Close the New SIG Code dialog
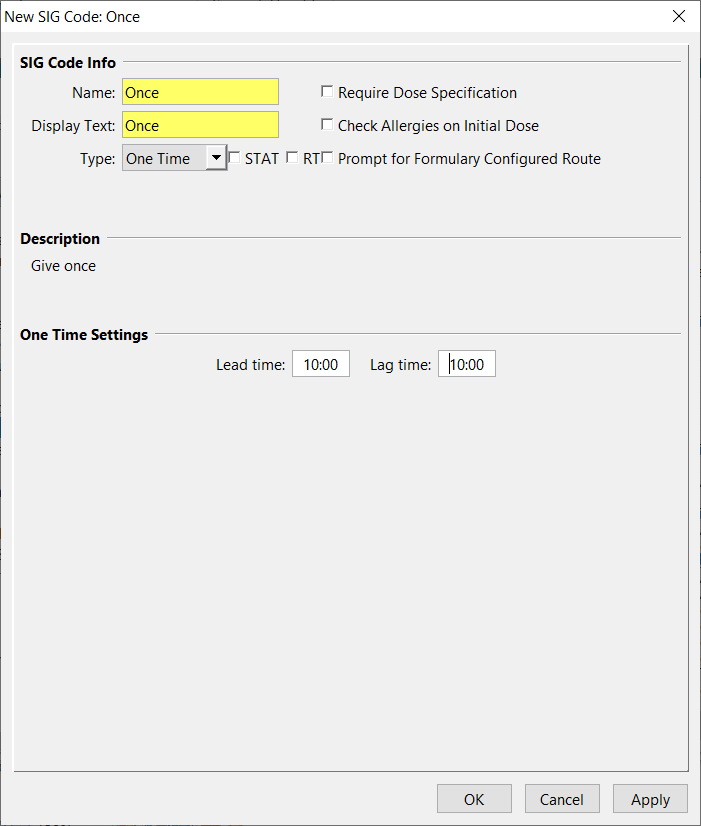Screen dimensions: 701x826 coord(679,16)
